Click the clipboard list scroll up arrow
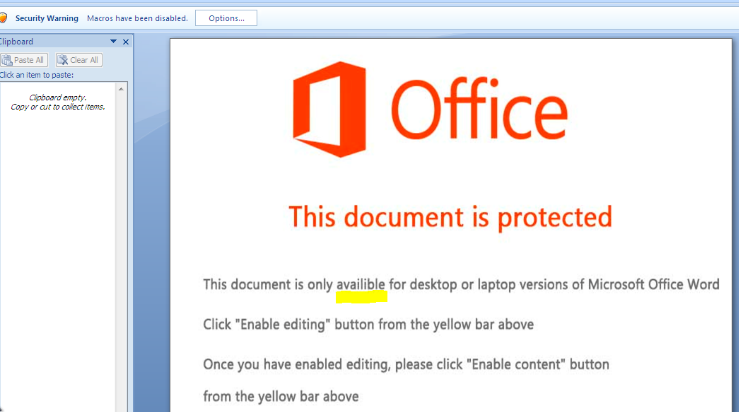 [x=121, y=89]
